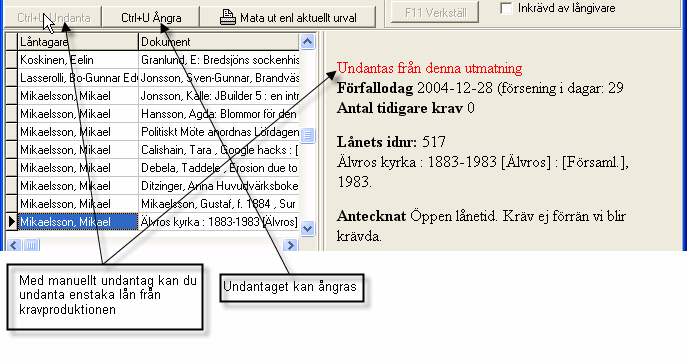Click the current row indicator arrow
The image size is (687, 363).
click(11, 222)
